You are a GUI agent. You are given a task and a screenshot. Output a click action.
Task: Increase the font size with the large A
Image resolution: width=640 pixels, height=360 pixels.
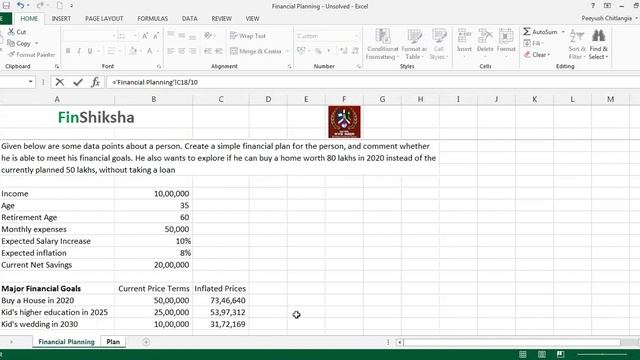[x=145, y=36]
